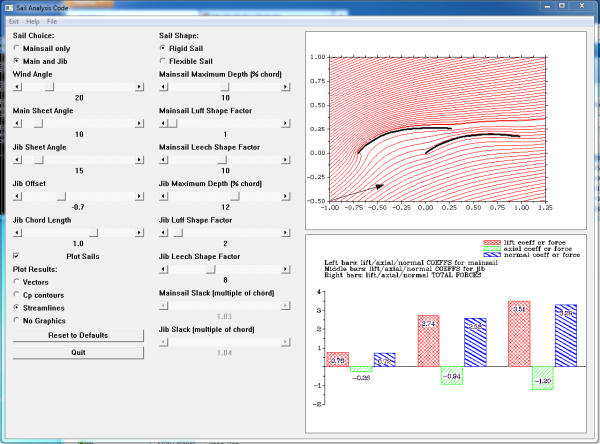Click the Jib Leech Shape Factor left arrow

pos(163,268)
